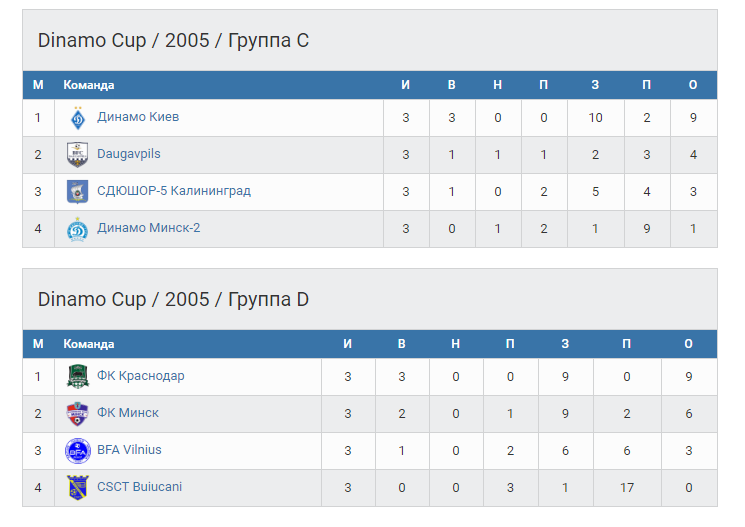Click the Группа C table title
The width and height of the screenshot is (745, 527).
pyautogui.click(x=173, y=41)
